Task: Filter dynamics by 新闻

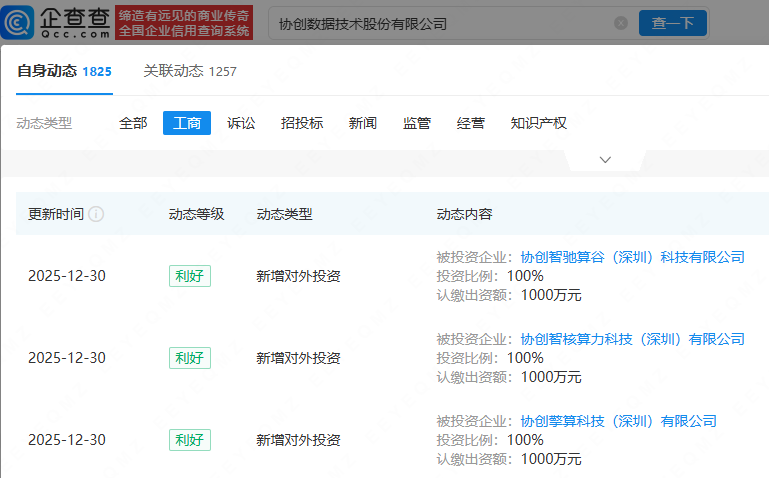Action: 363,123
